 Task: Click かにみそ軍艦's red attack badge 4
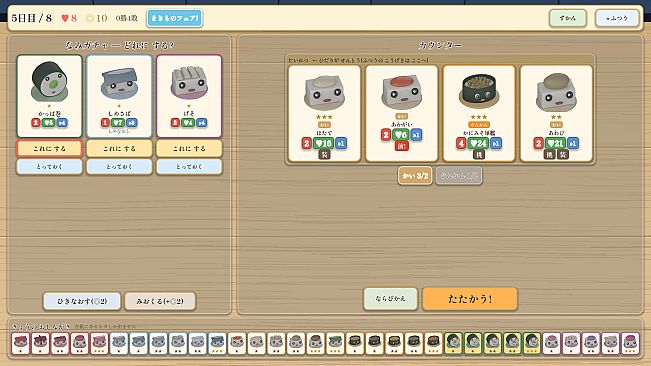point(461,143)
